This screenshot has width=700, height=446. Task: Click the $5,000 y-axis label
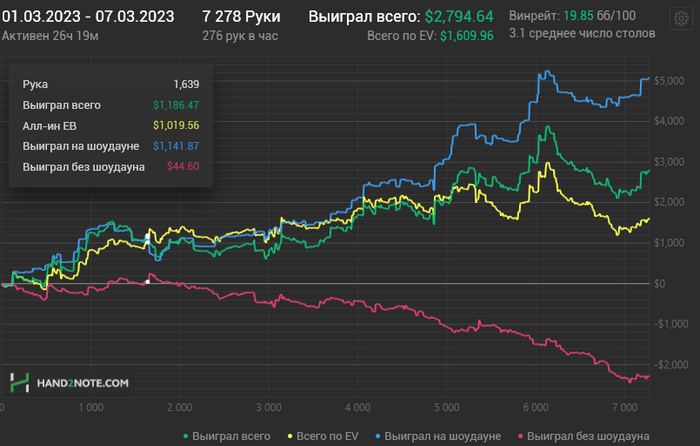(669, 81)
